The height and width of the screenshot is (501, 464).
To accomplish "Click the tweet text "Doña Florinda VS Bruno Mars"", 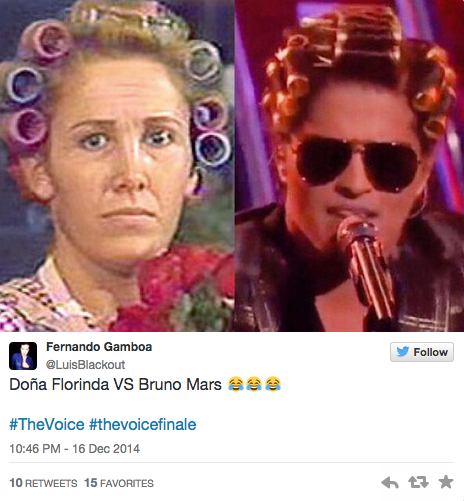I will click(115, 384).
